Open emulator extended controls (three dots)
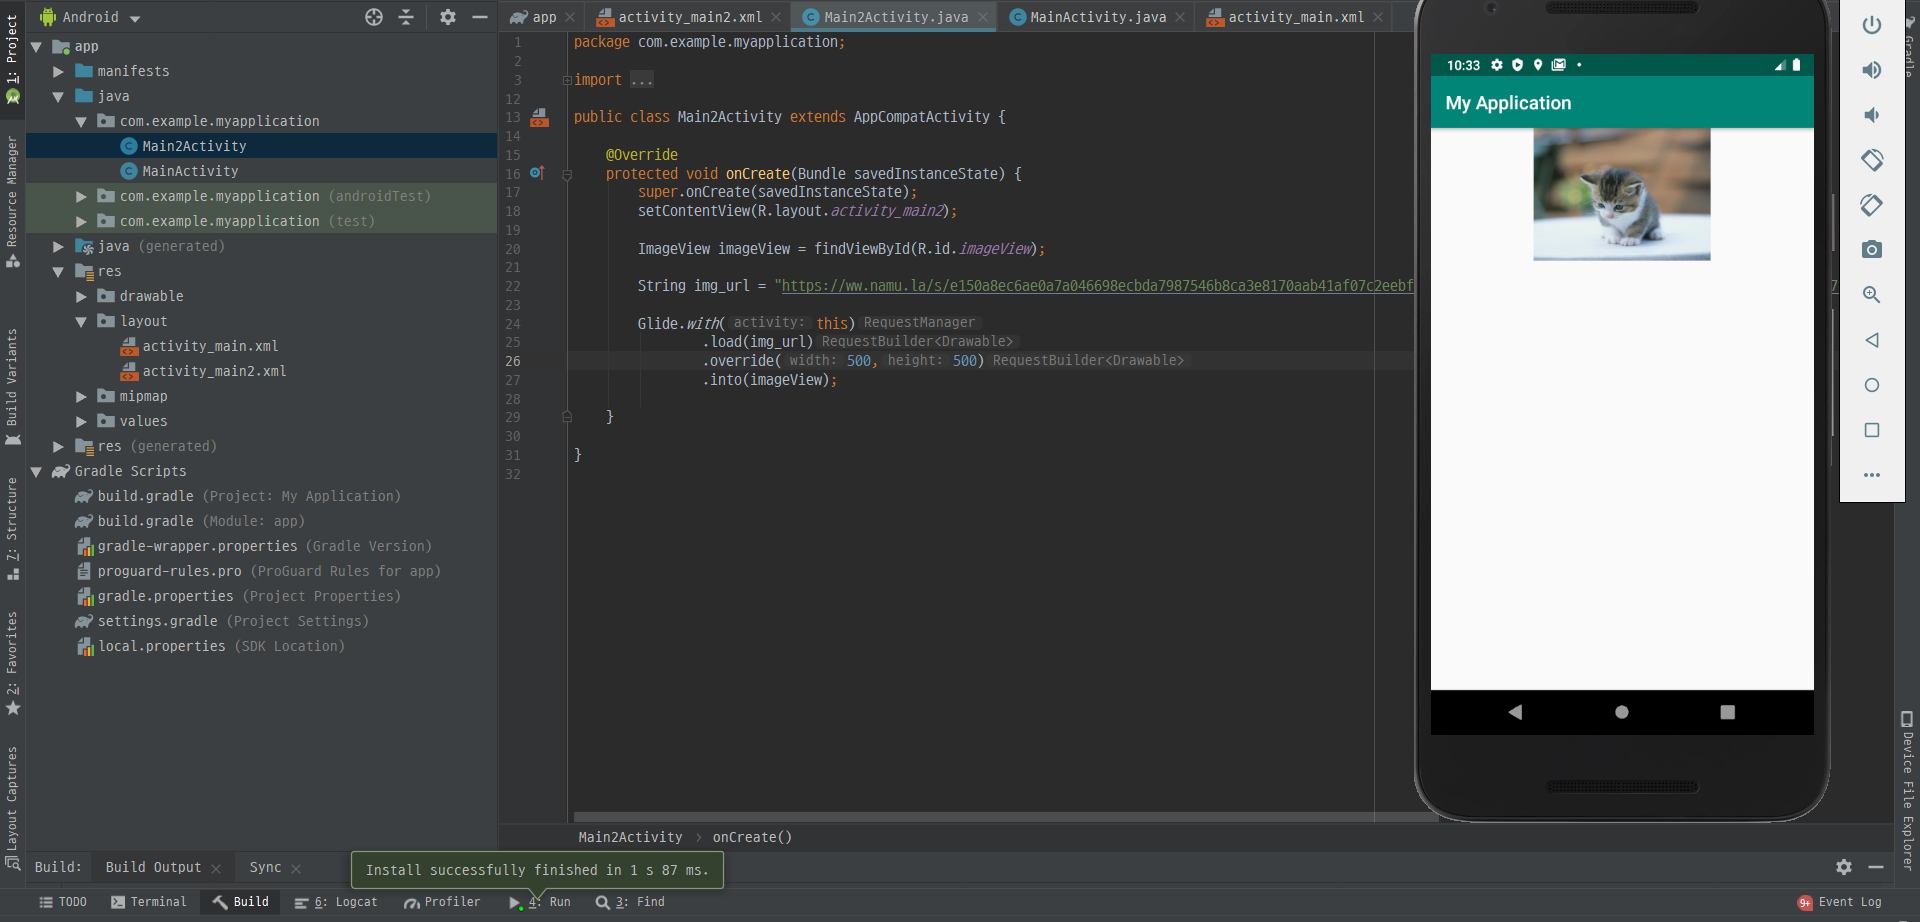This screenshot has height=922, width=1920. tap(1872, 475)
